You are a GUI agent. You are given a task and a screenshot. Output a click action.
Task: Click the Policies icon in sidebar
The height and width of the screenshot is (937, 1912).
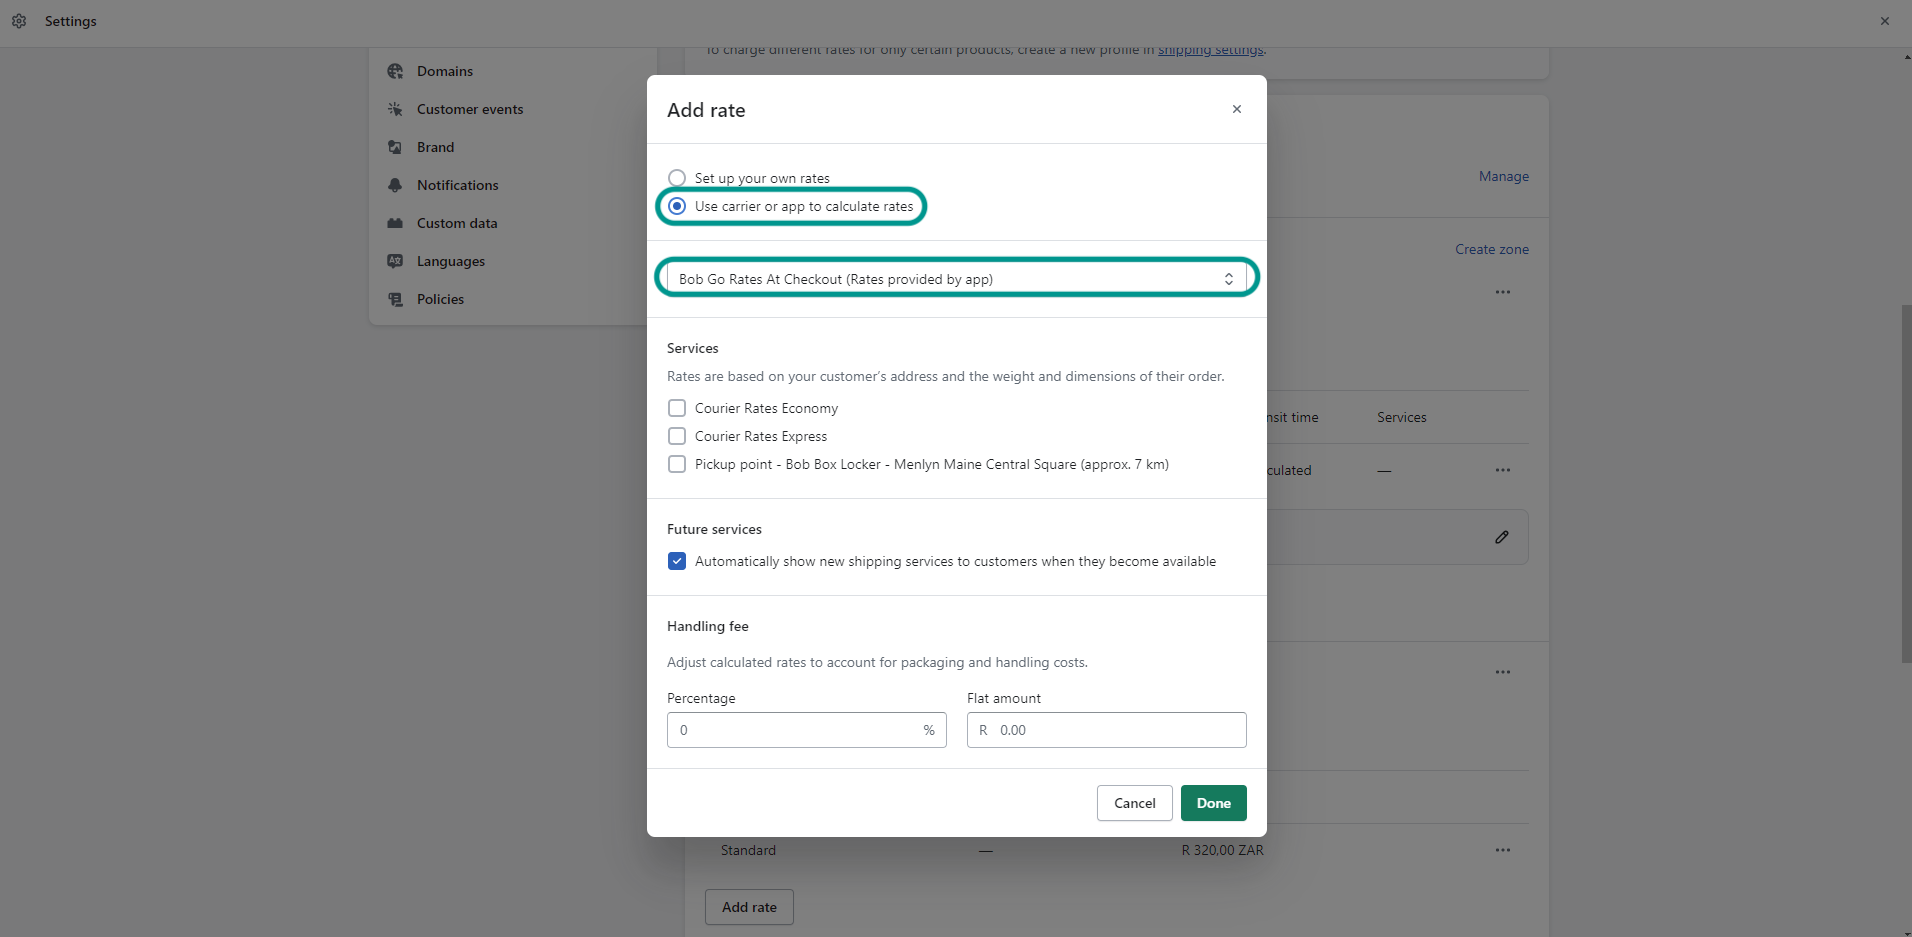395,299
